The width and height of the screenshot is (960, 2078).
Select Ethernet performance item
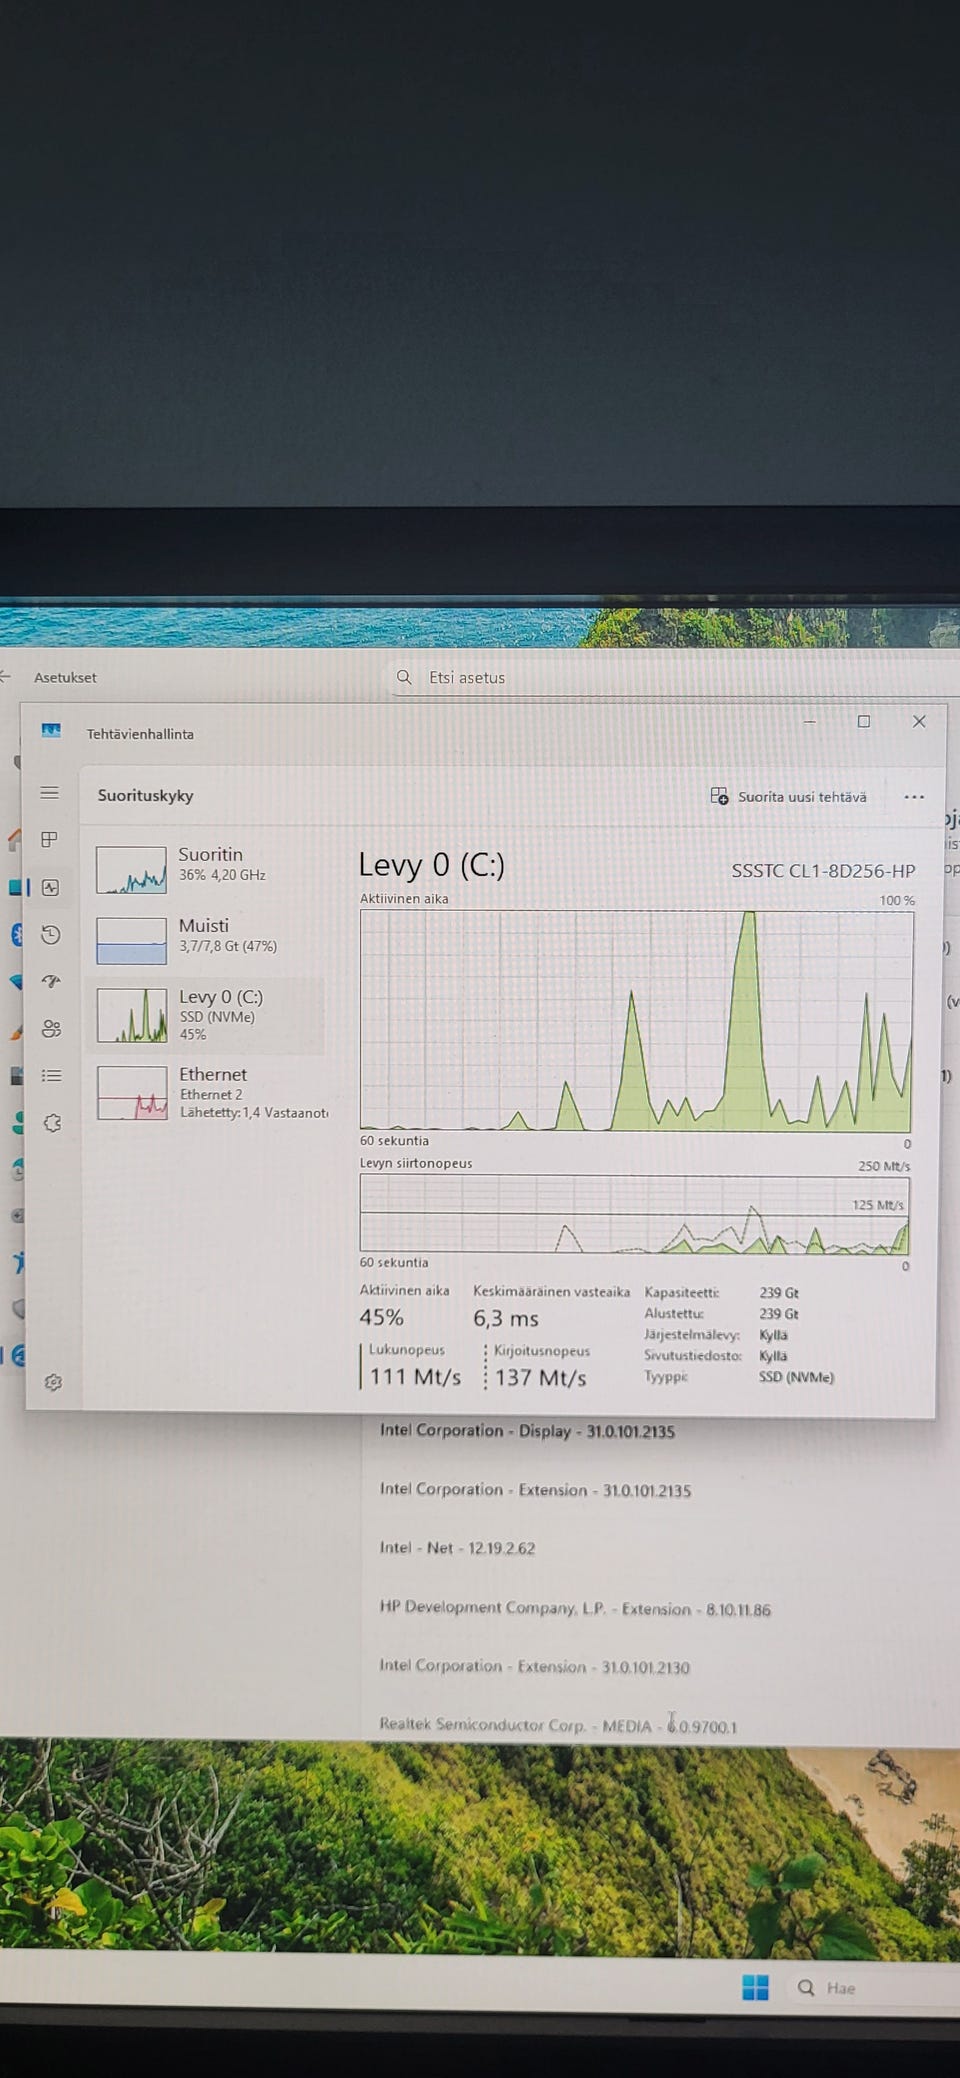click(x=208, y=1092)
